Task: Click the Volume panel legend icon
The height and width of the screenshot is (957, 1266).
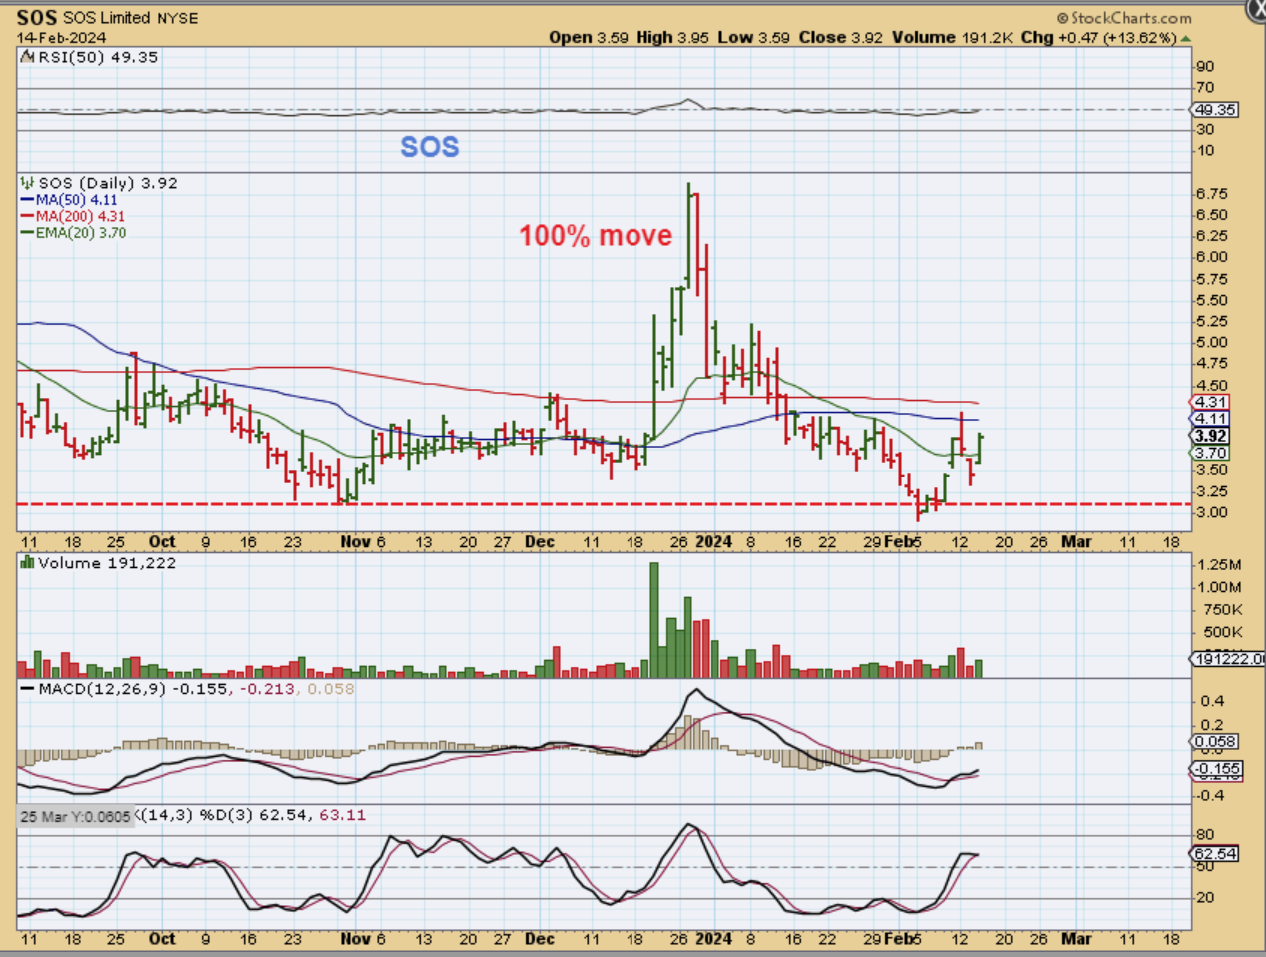Action: point(27,563)
